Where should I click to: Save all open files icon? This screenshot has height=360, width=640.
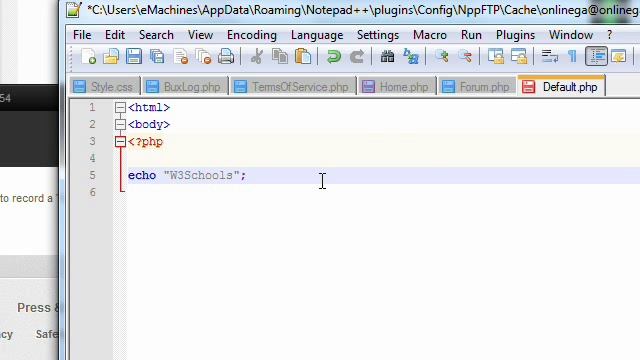pos(157,56)
